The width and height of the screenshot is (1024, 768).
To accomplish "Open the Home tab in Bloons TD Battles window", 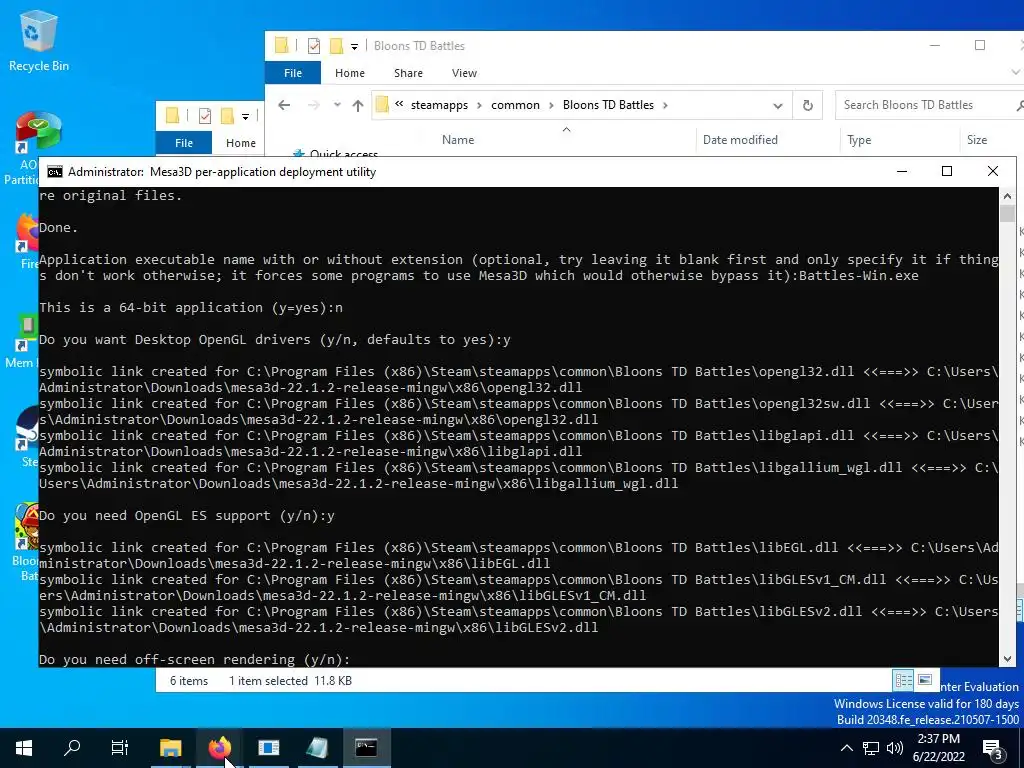I will 349,73.
